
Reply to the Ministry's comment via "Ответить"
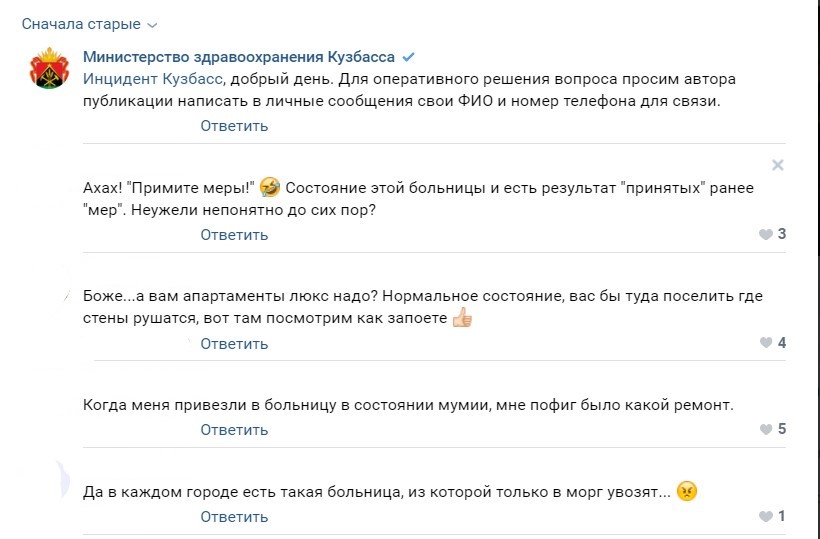point(234,126)
